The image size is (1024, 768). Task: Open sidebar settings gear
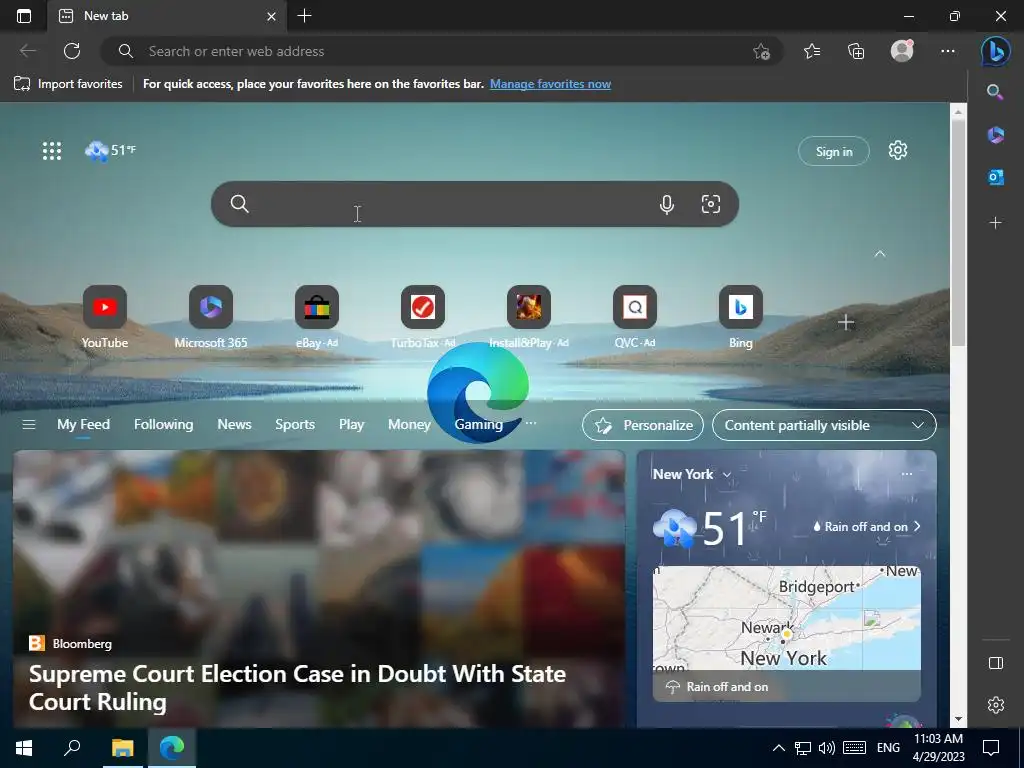pos(995,705)
